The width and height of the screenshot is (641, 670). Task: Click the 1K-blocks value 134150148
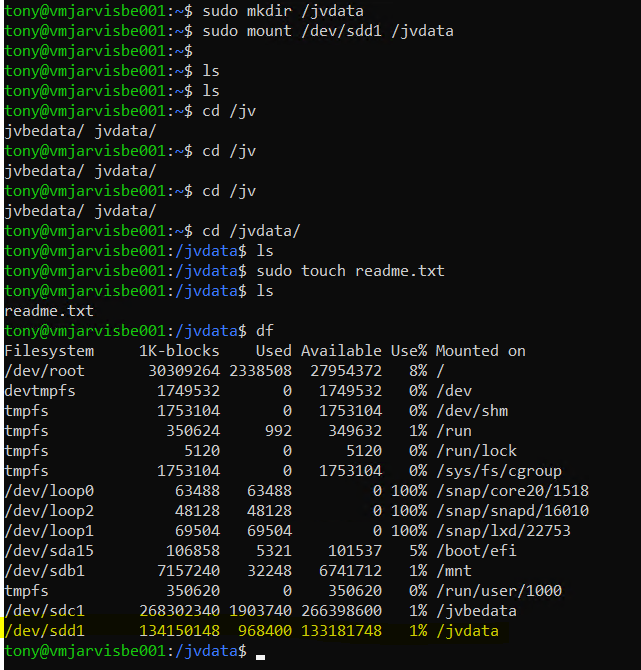click(179, 631)
